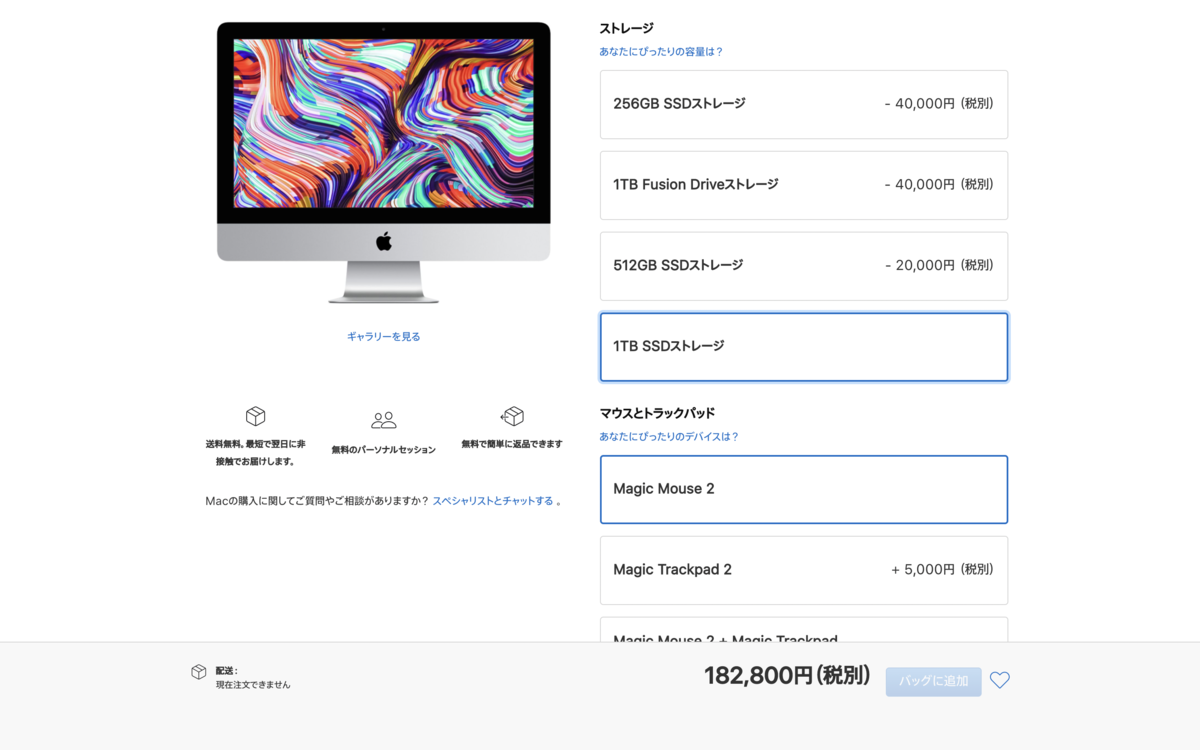Click the easy returns box icon
This screenshot has height=750, width=1200.
[x=512, y=416]
